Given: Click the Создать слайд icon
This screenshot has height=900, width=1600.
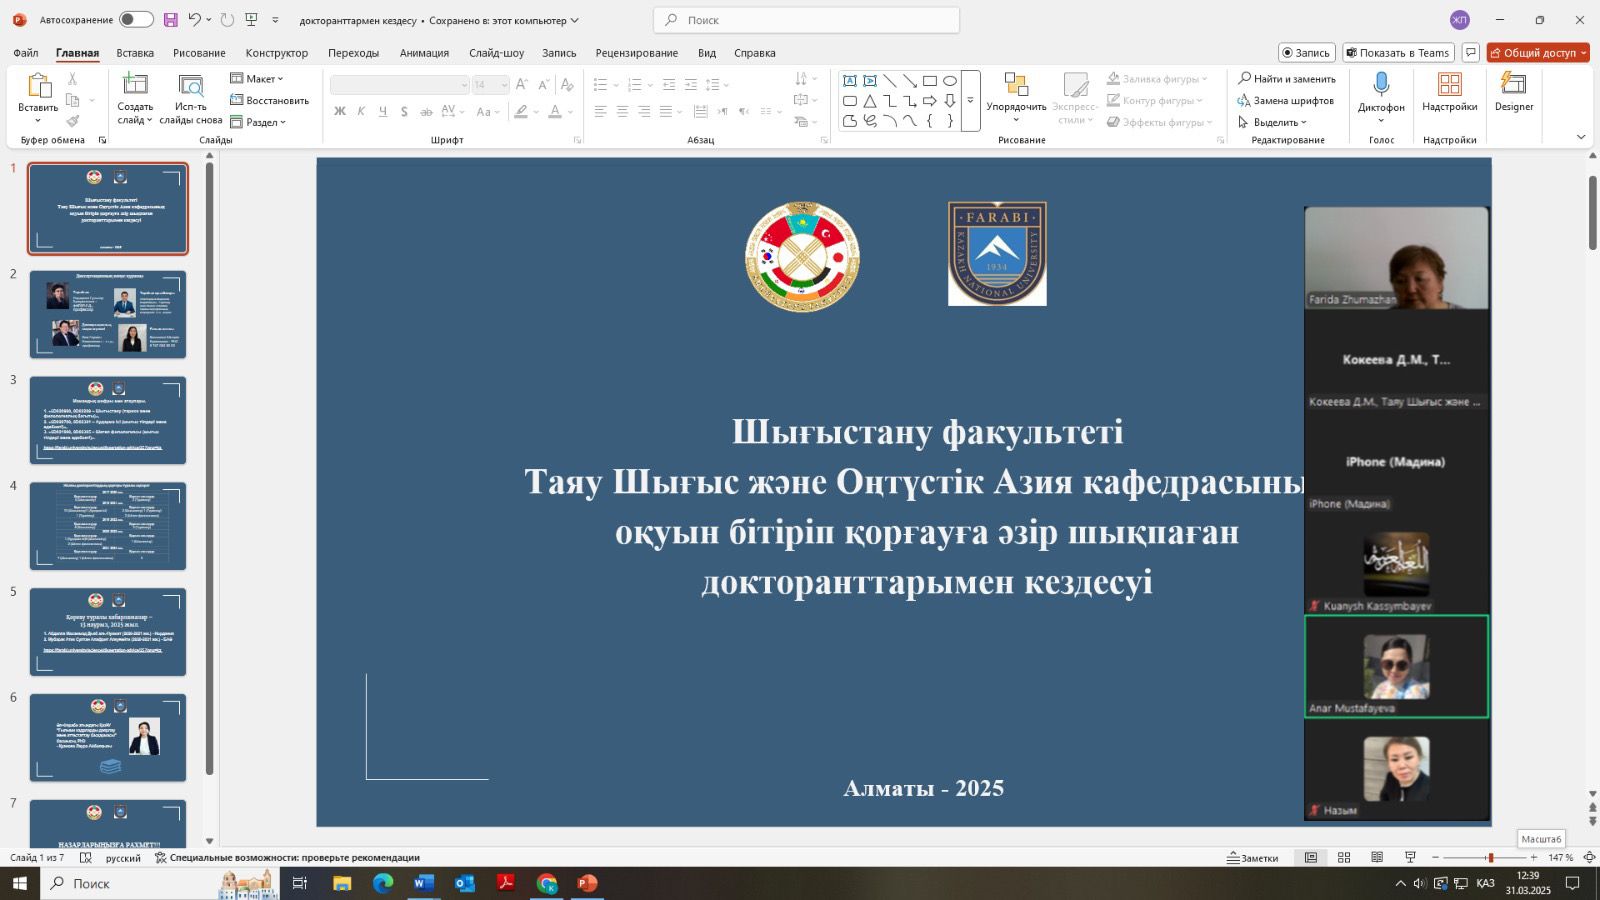Looking at the screenshot, I should click(x=135, y=85).
